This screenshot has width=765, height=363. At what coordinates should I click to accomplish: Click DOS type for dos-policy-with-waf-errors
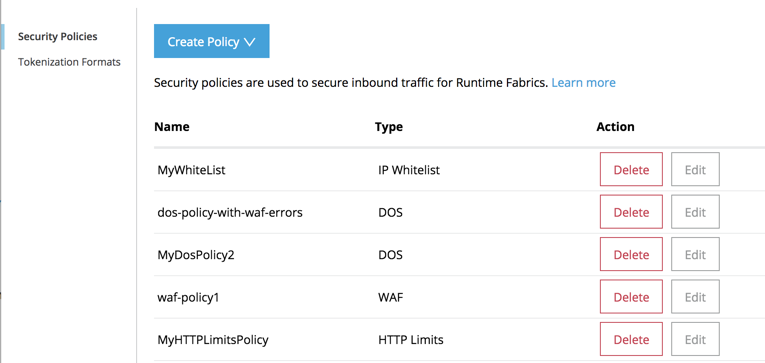click(x=390, y=213)
